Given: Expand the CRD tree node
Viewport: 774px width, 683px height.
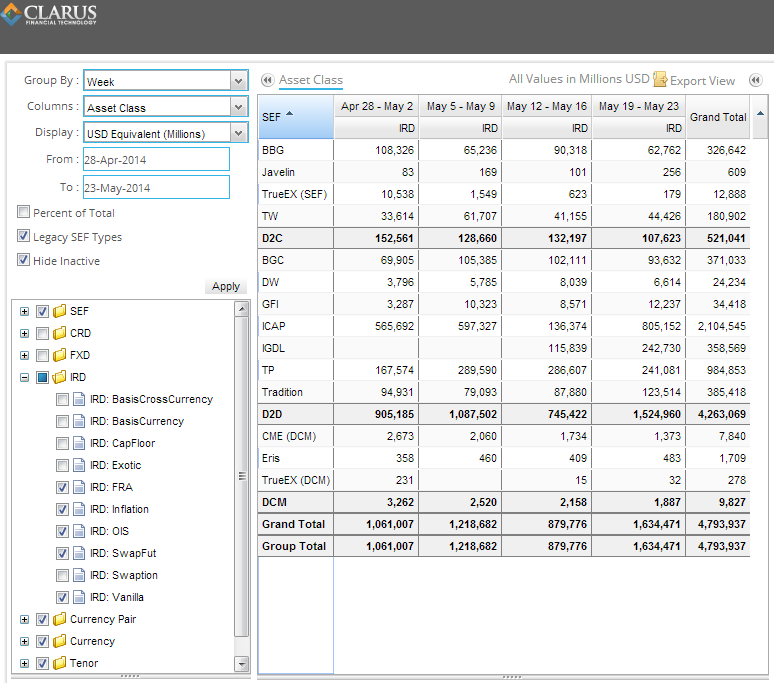Looking at the screenshot, I should click(24, 334).
